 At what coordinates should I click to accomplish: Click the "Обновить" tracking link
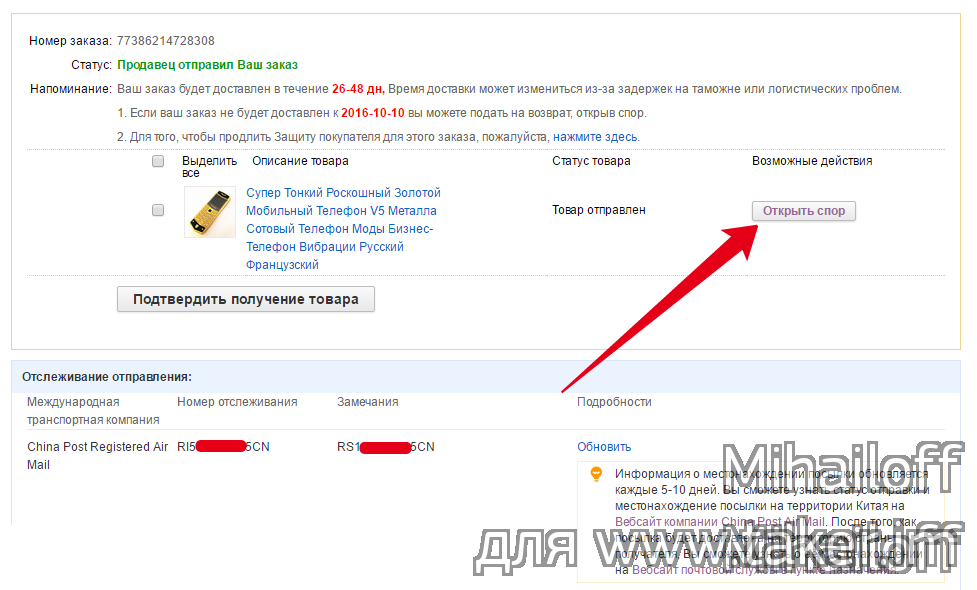click(x=604, y=447)
